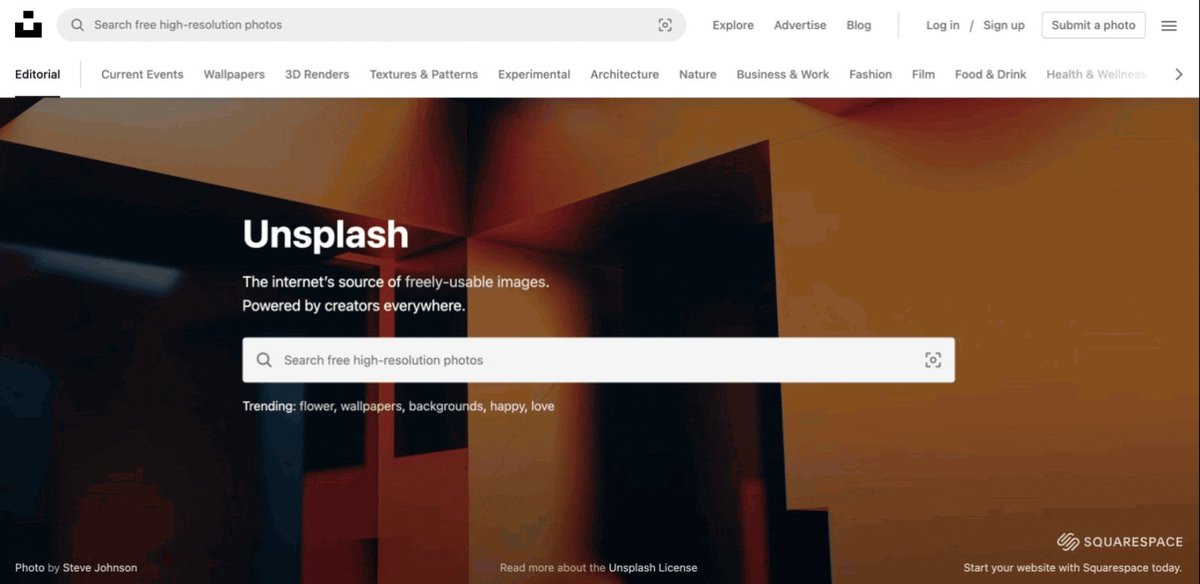Image resolution: width=1200 pixels, height=584 pixels.
Task: Click trending term happy
Action: click(x=507, y=406)
